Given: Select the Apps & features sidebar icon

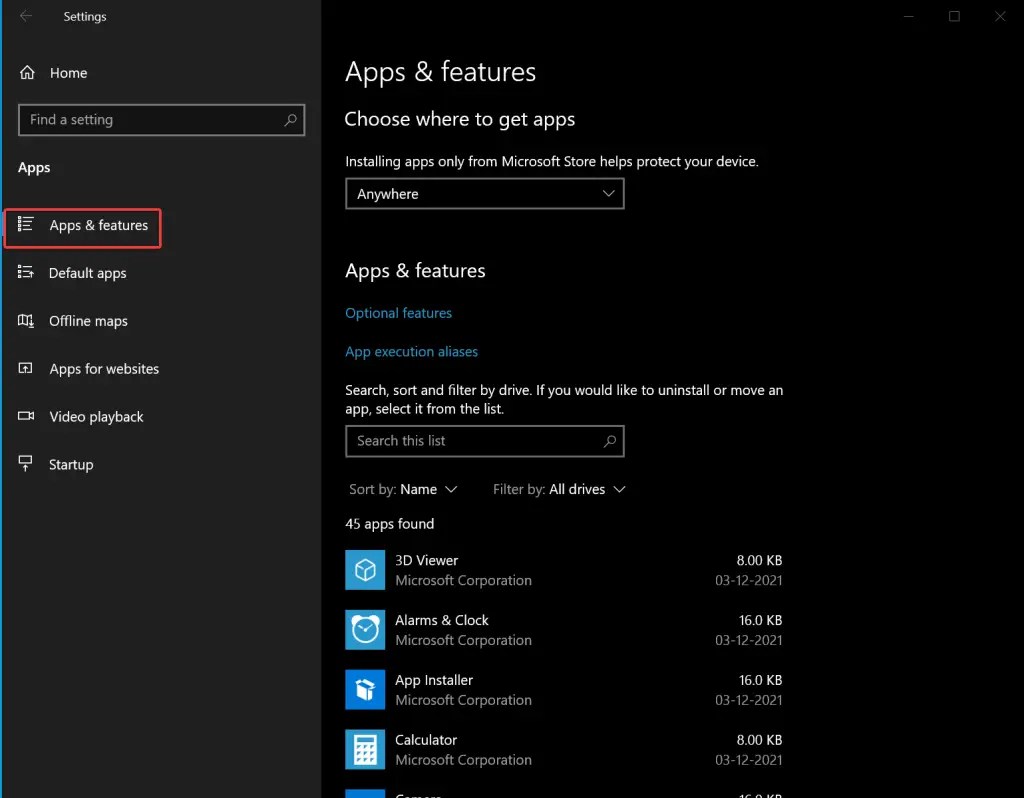Looking at the screenshot, I should click(27, 225).
